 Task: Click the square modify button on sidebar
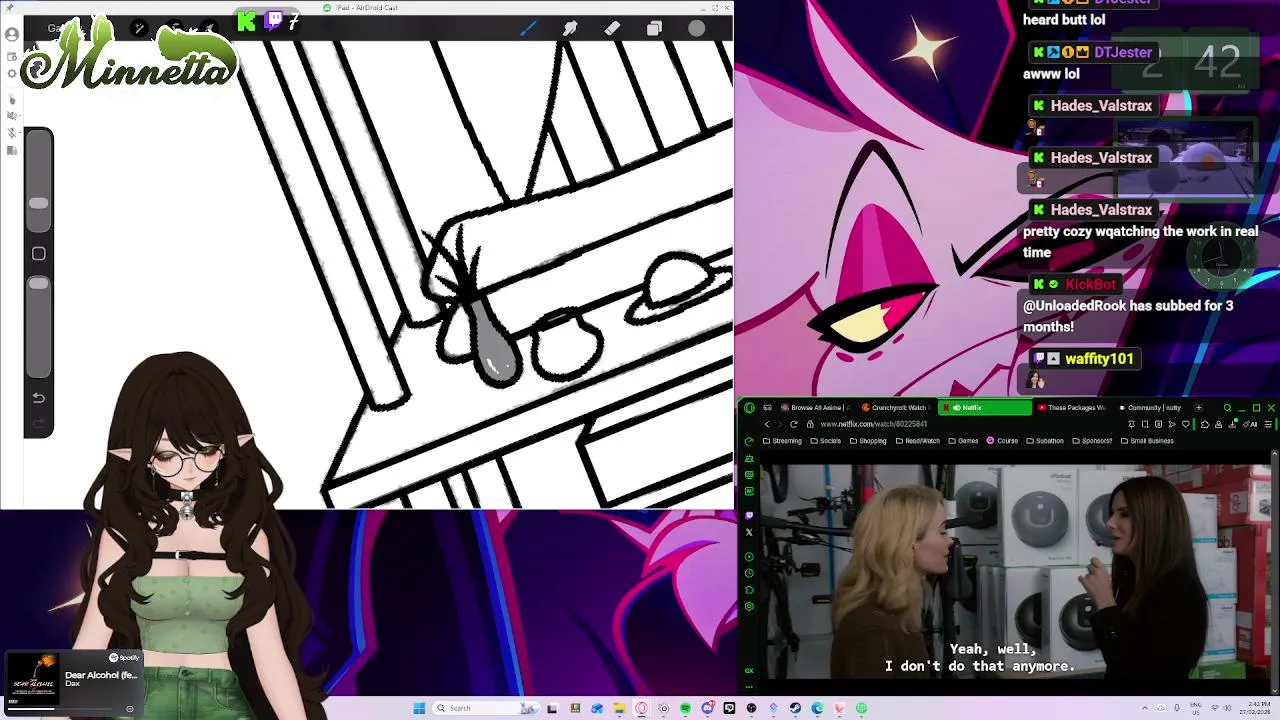coord(39,254)
